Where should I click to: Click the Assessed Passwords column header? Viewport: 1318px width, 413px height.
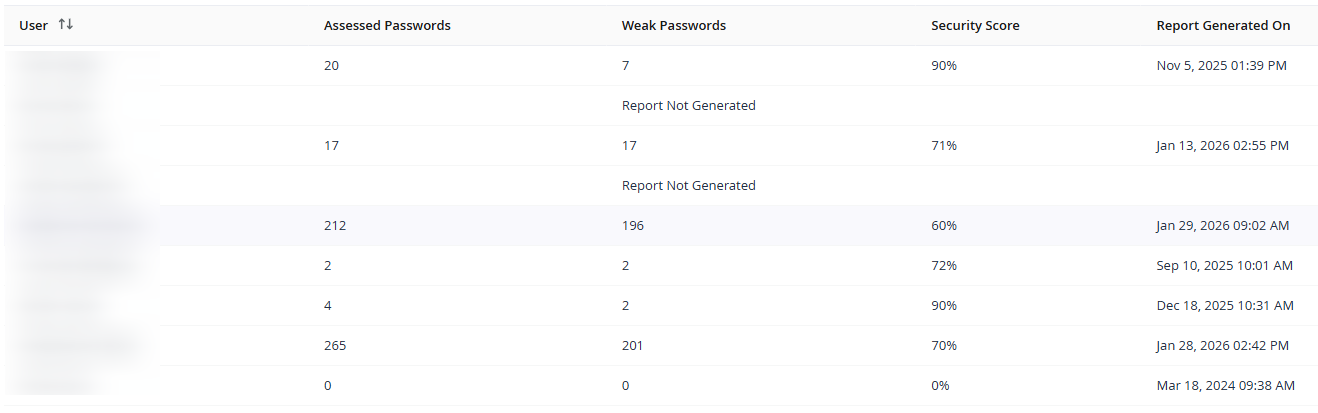click(387, 25)
